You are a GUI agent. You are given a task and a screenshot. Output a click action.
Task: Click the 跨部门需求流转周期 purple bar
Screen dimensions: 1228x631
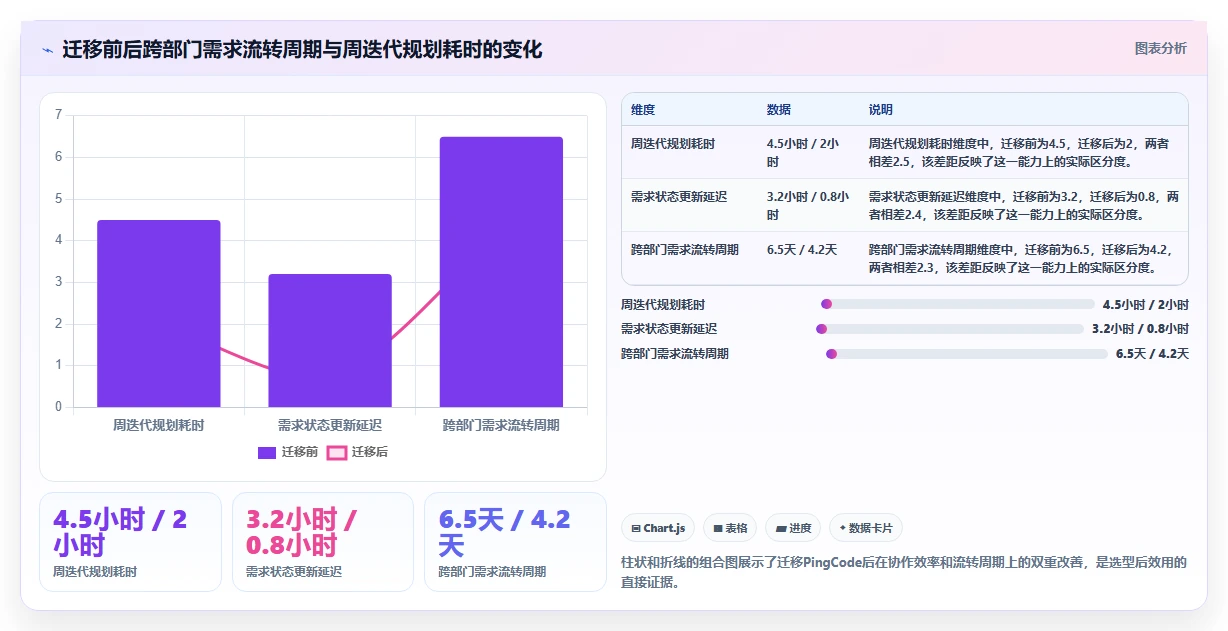point(501,272)
